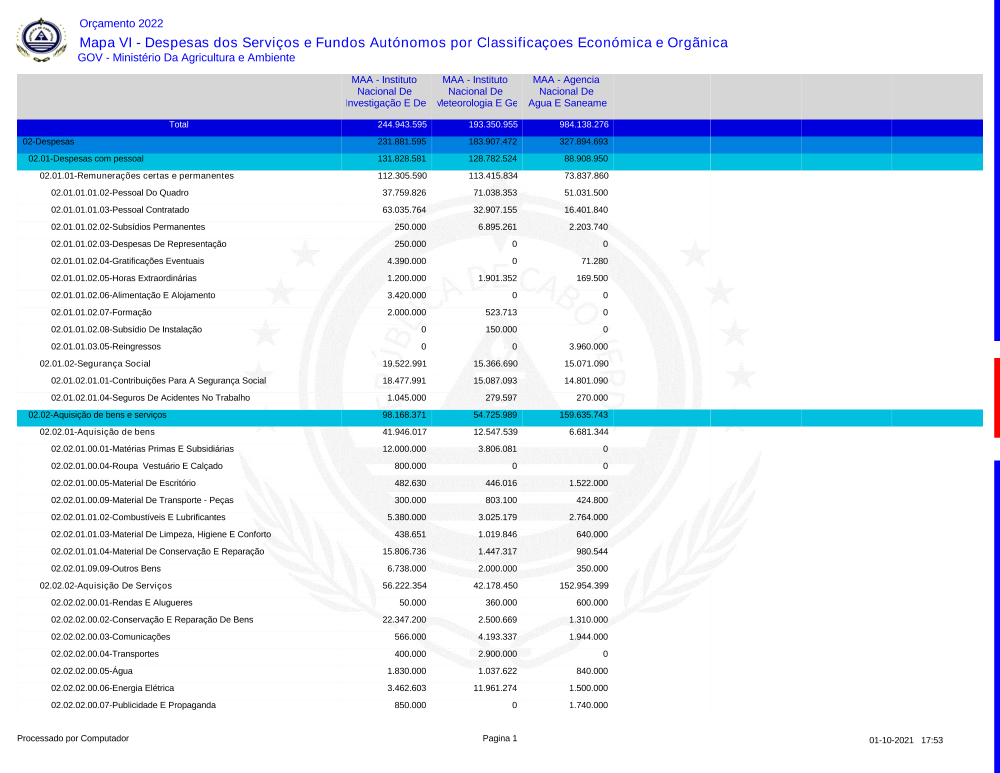This screenshot has width=1000, height=773.
Task: Select the 02.01-Despesas com pessoal row
Action: [86, 159]
